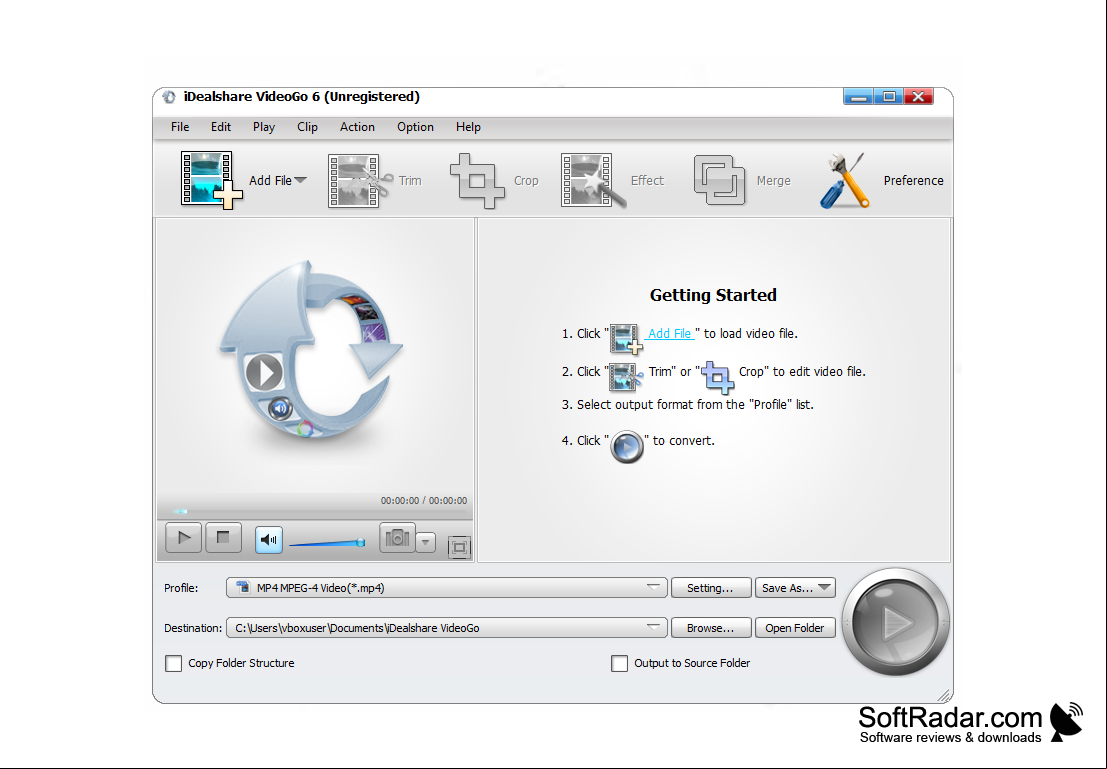Toggle full screen preview icon
This screenshot has width=1107, height=769.
pos(460,547)
